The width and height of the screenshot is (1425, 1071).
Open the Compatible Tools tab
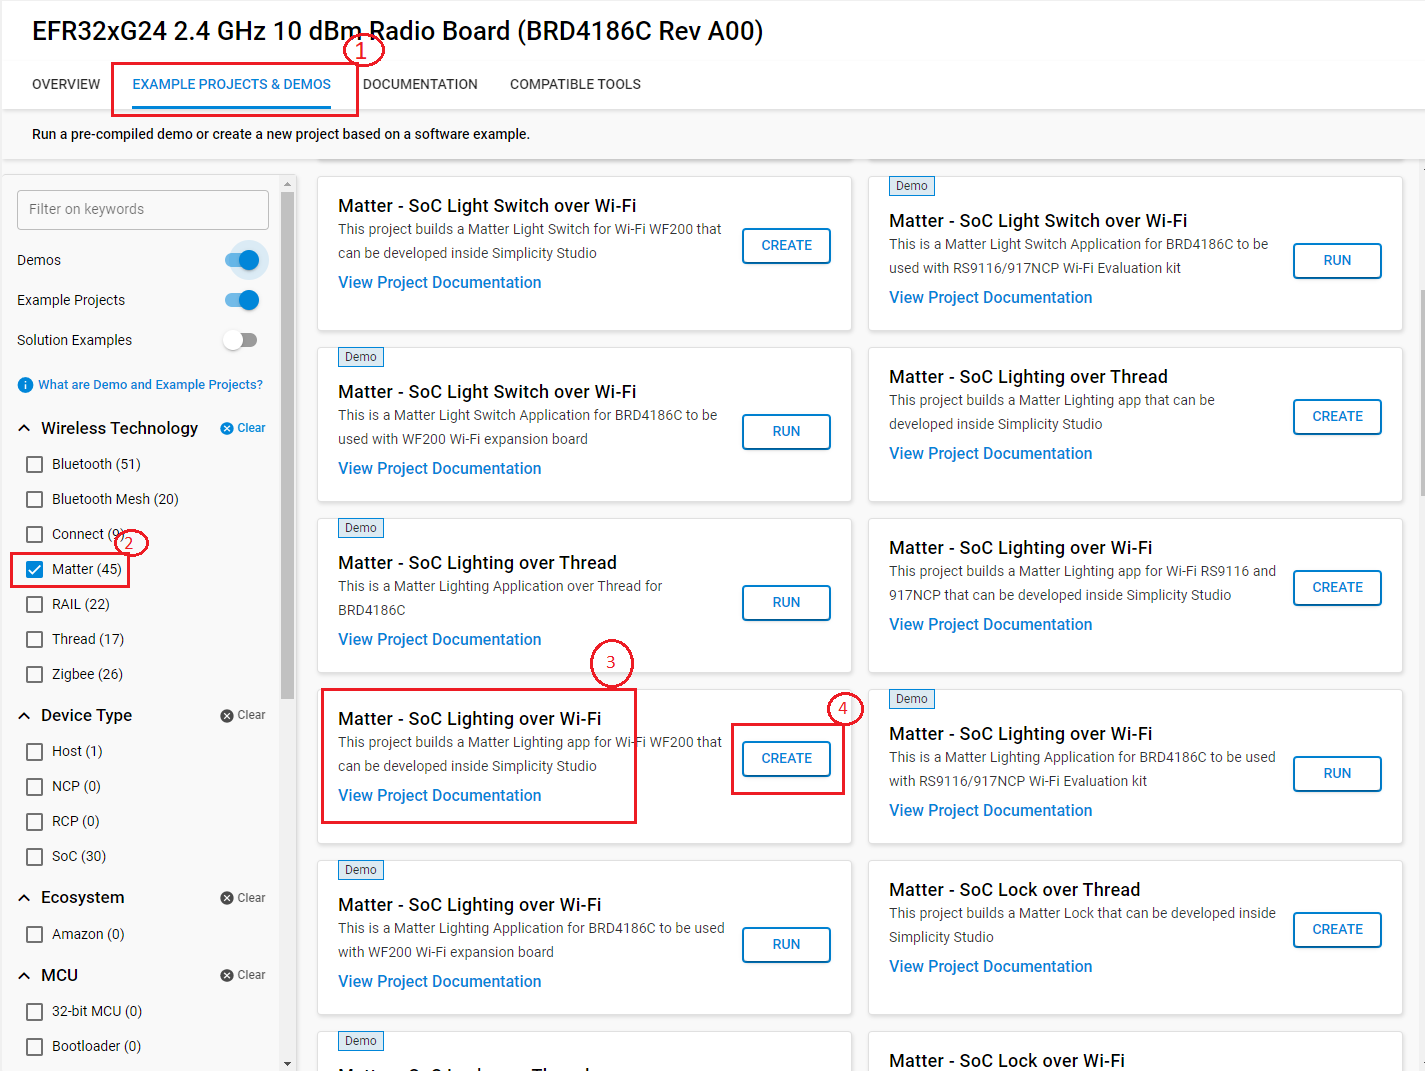pos(575,84)
